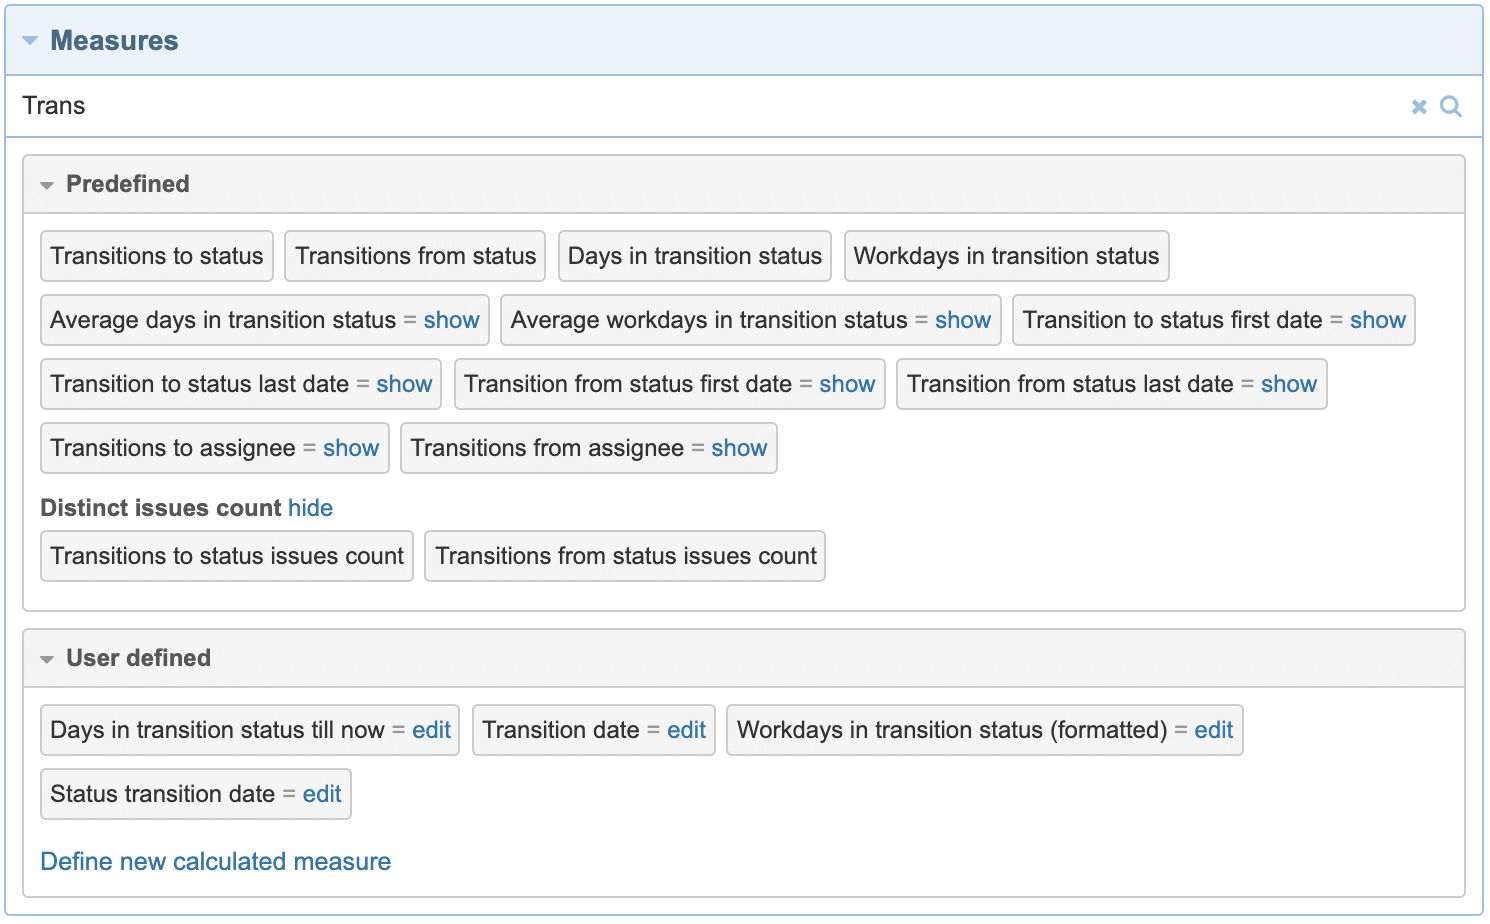Select Transitions from status issues count
The height and width of the screenshot is (924, 1490).
coord(625,556)
